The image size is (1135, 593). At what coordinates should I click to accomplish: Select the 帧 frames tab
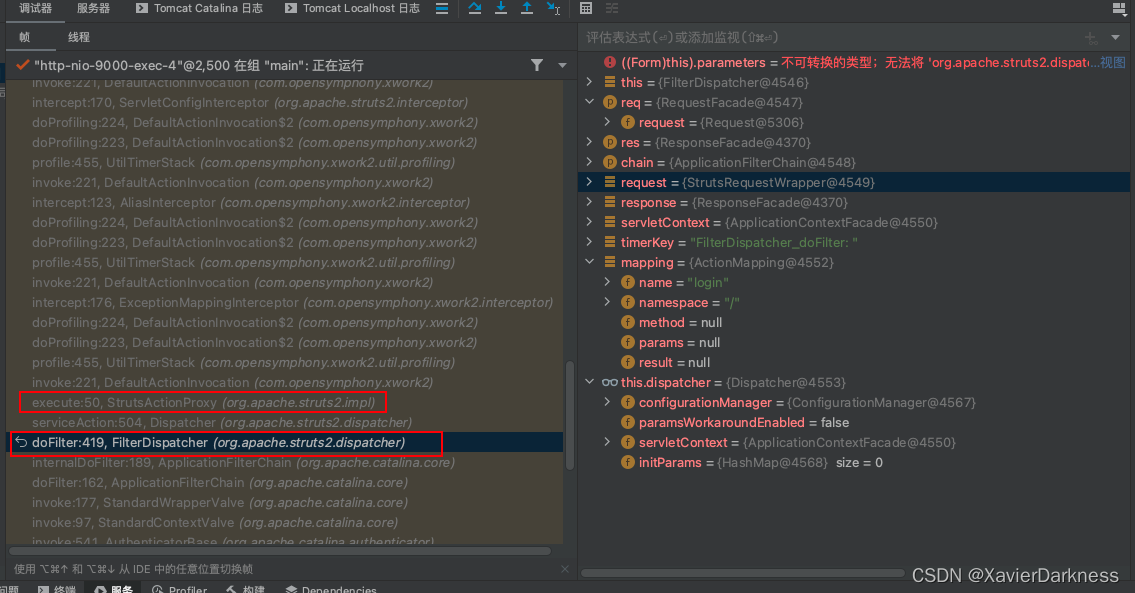[25, 37]
